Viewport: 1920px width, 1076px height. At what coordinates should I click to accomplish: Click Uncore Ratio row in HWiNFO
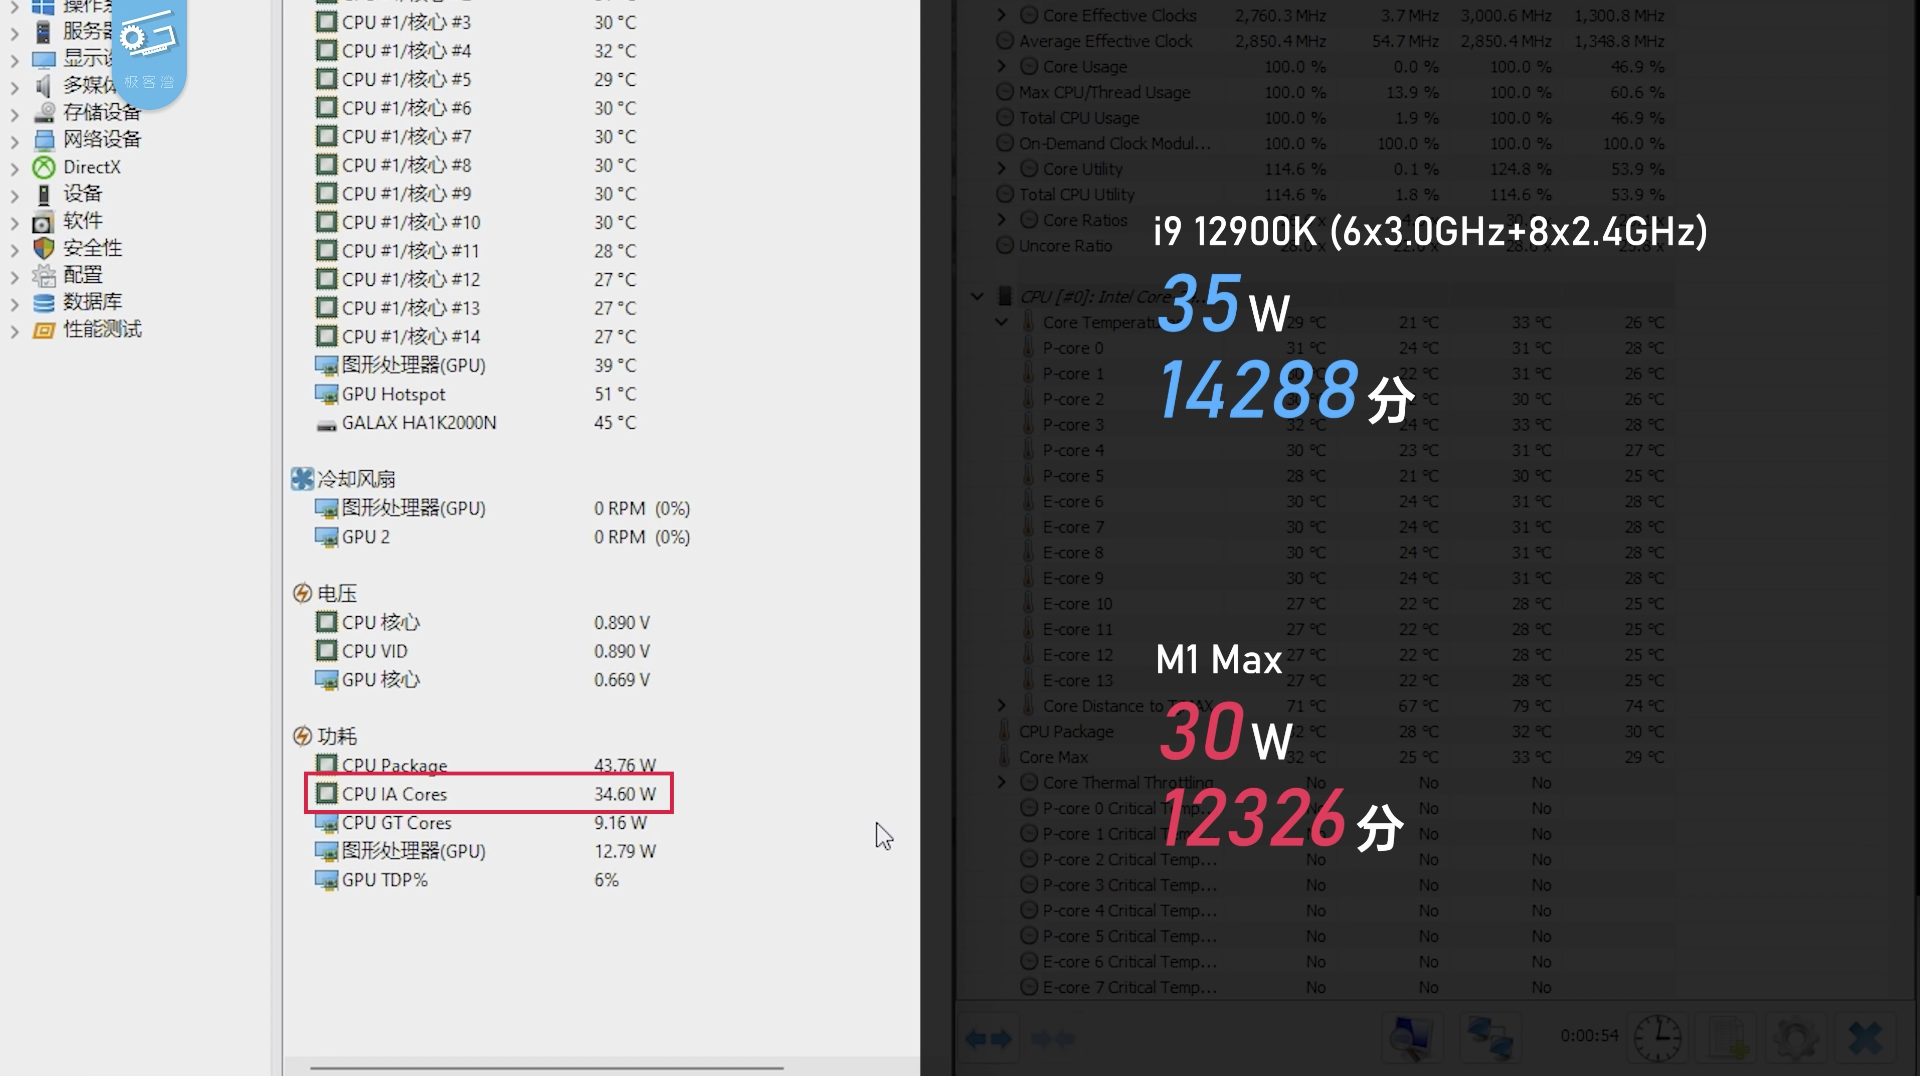pos(1330,245)
